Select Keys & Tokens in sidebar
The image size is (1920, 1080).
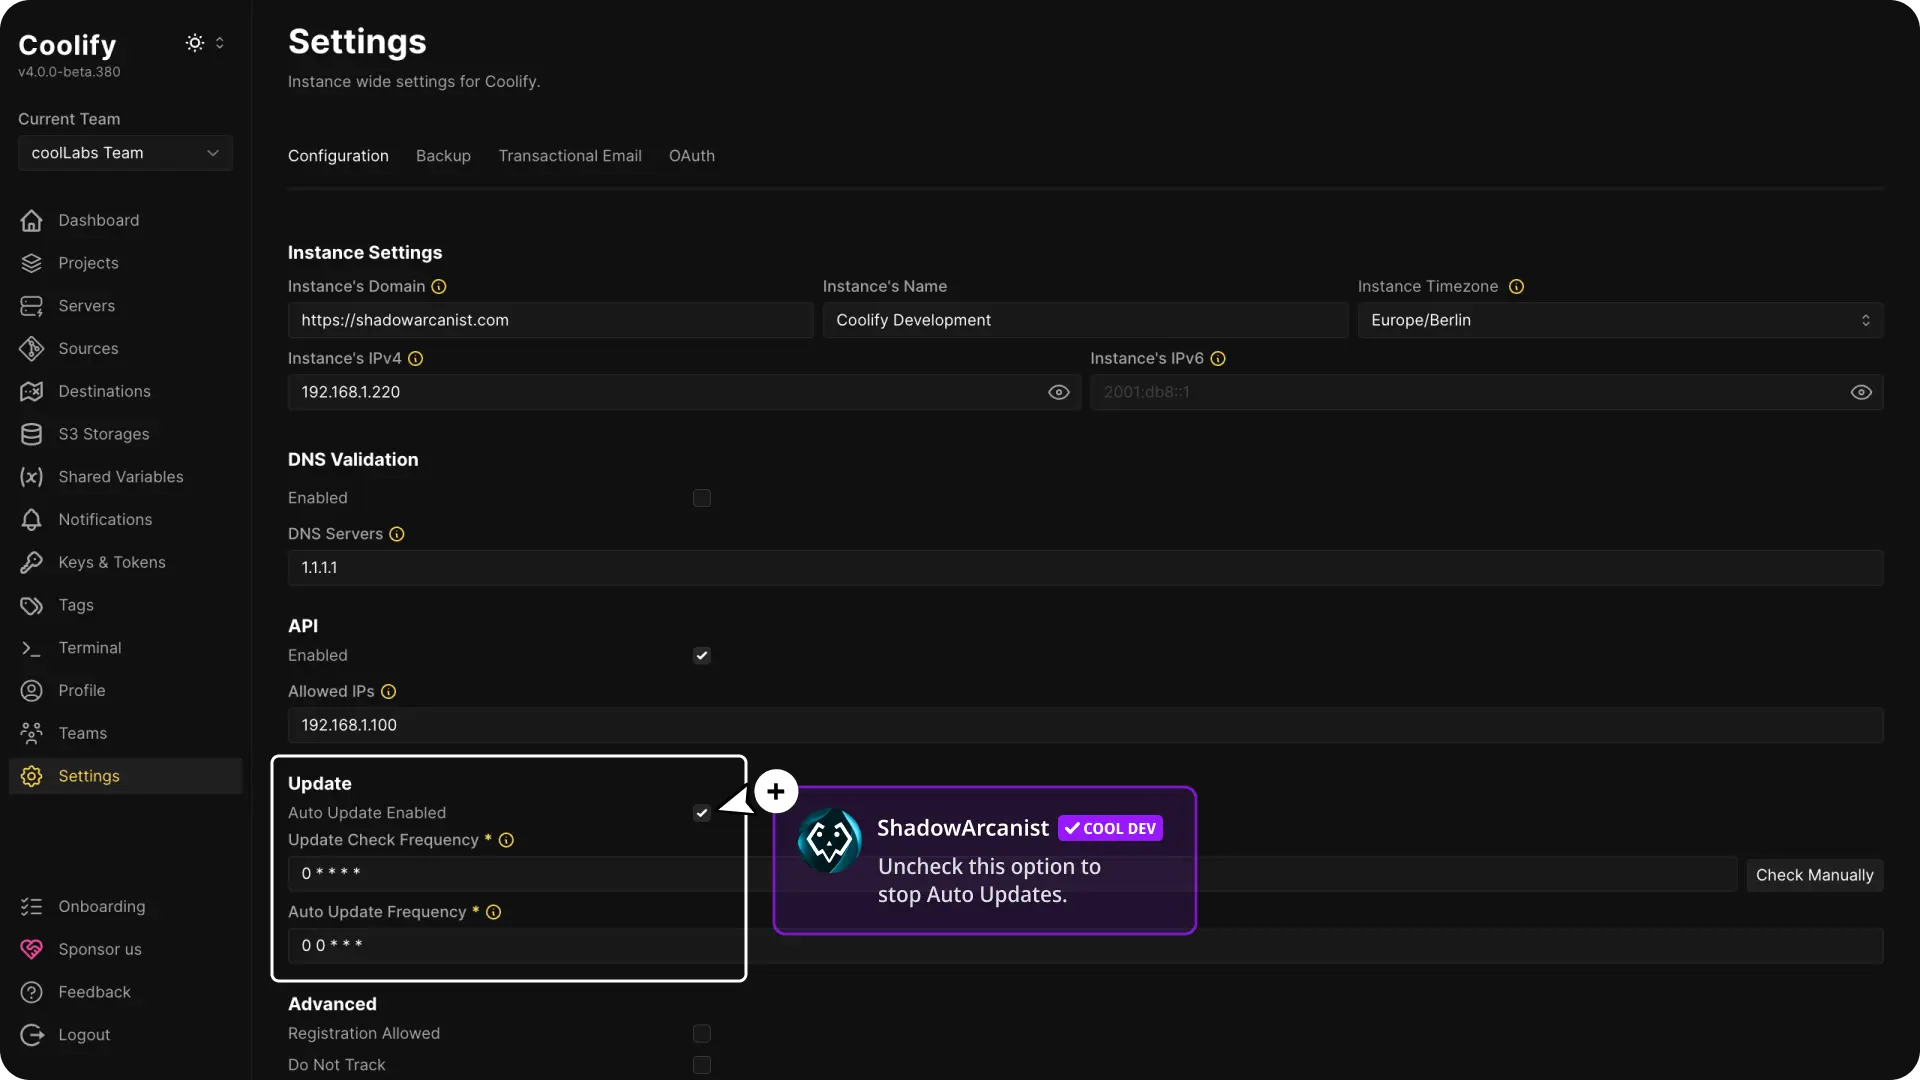112,562
